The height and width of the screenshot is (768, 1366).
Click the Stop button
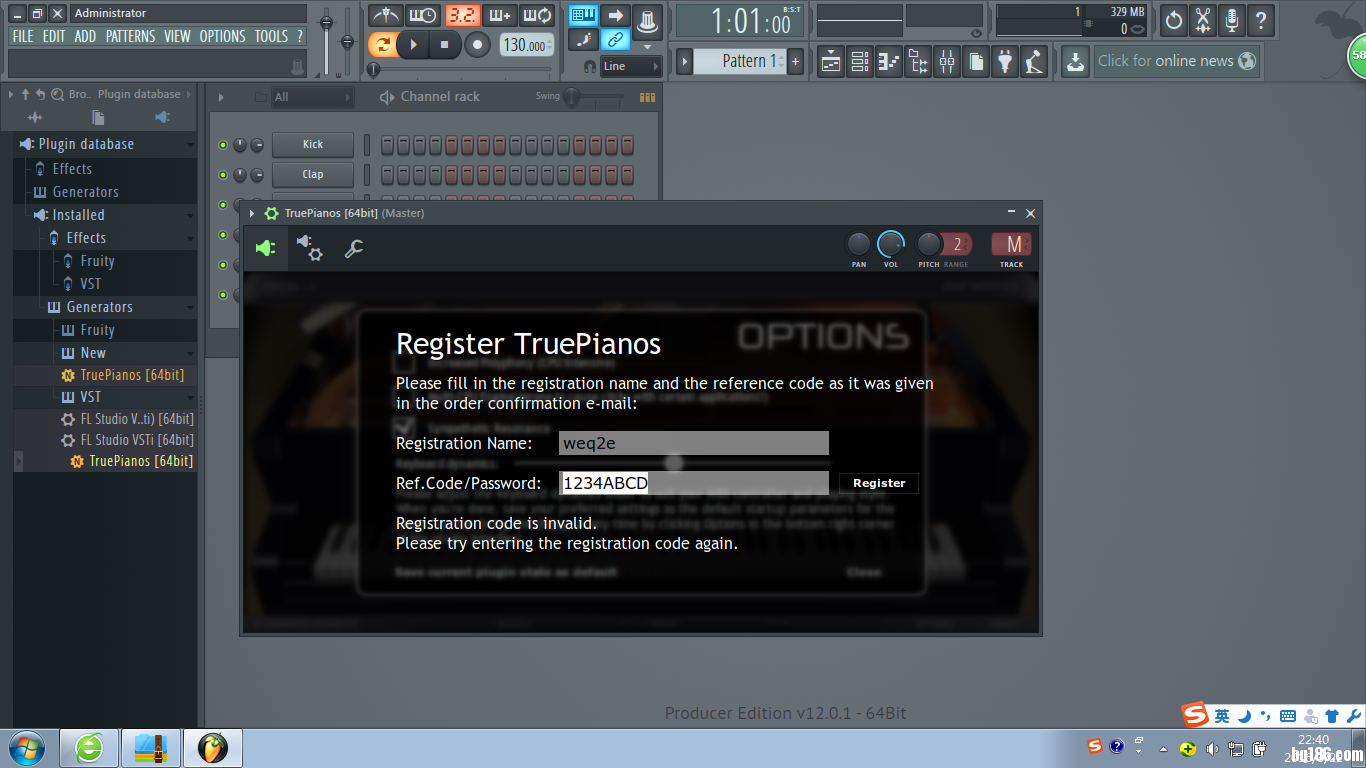445,44
